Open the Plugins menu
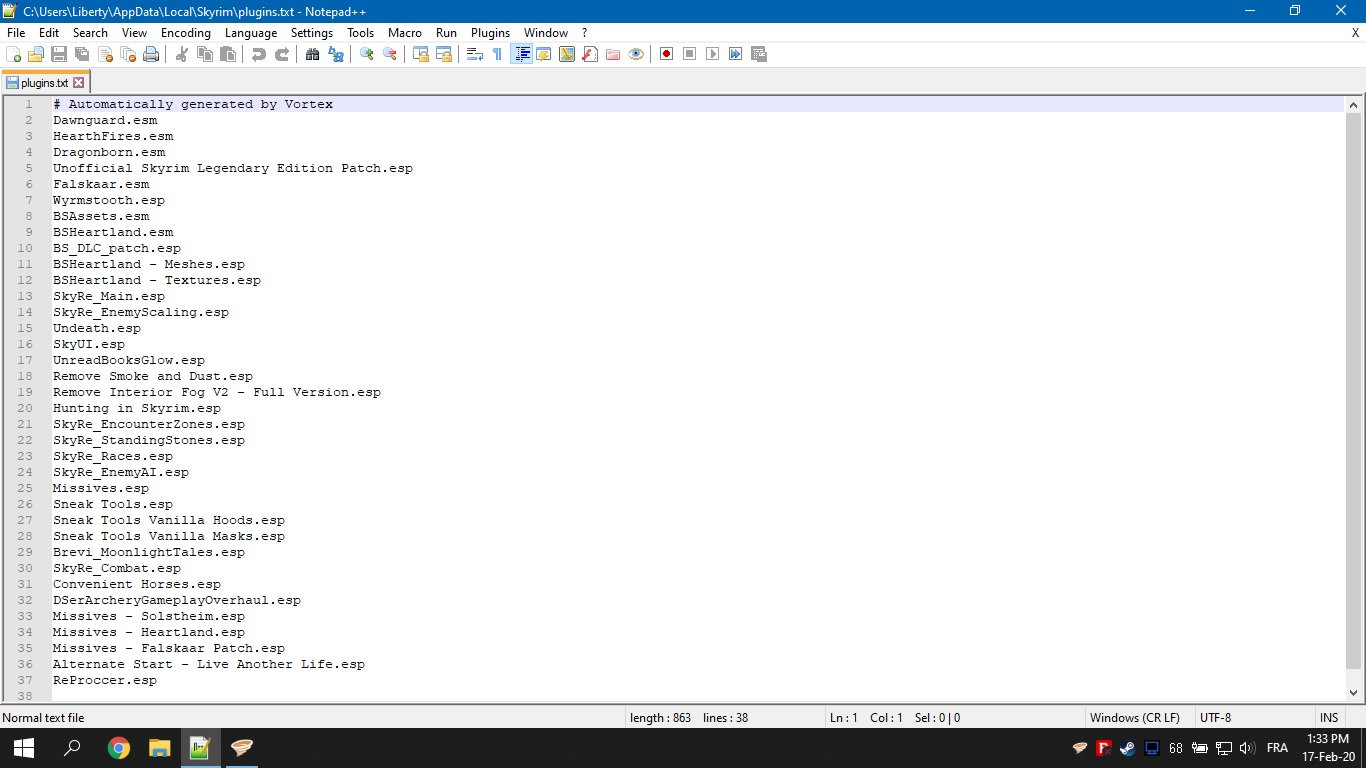Screen dimensions: 1366x768 click(490, 33)
